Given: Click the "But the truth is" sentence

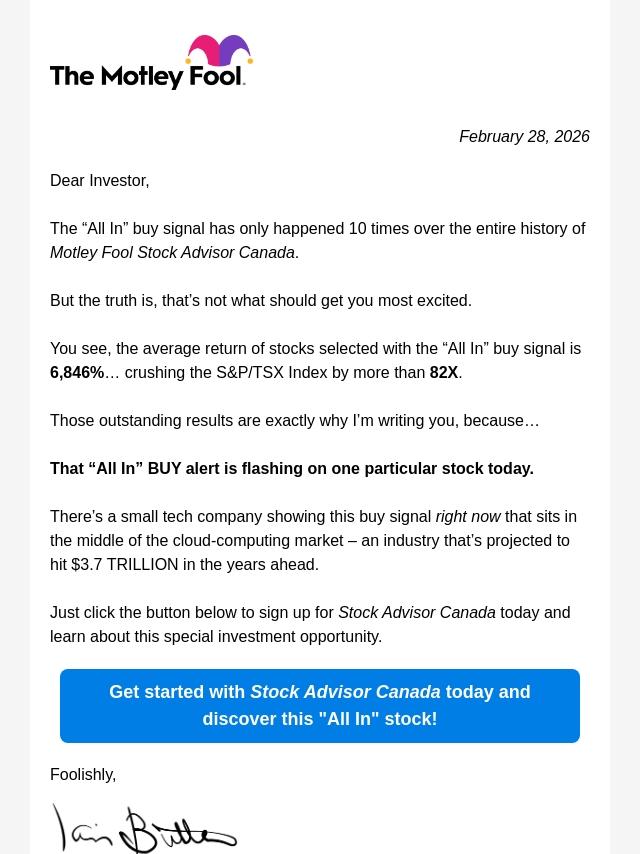Looking at the screenshot, I should (260, 300).
